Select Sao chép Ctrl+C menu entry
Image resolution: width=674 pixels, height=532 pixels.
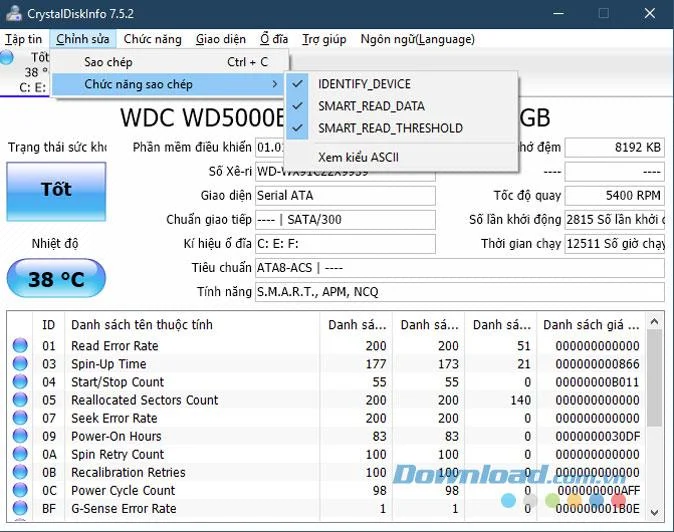coord(169,62)
